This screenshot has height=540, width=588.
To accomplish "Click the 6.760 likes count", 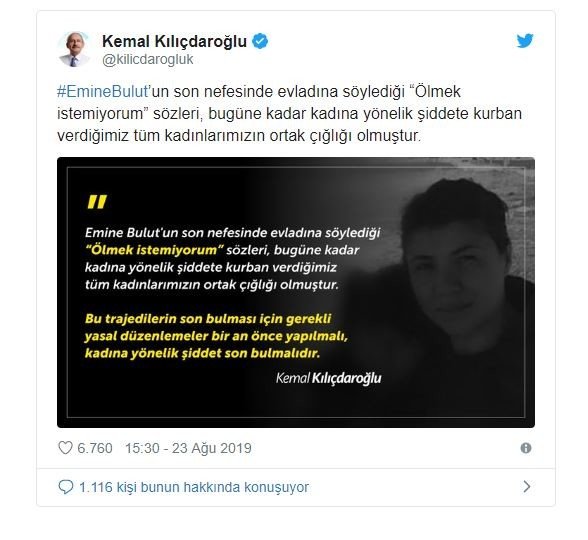I will click(94, 448).
